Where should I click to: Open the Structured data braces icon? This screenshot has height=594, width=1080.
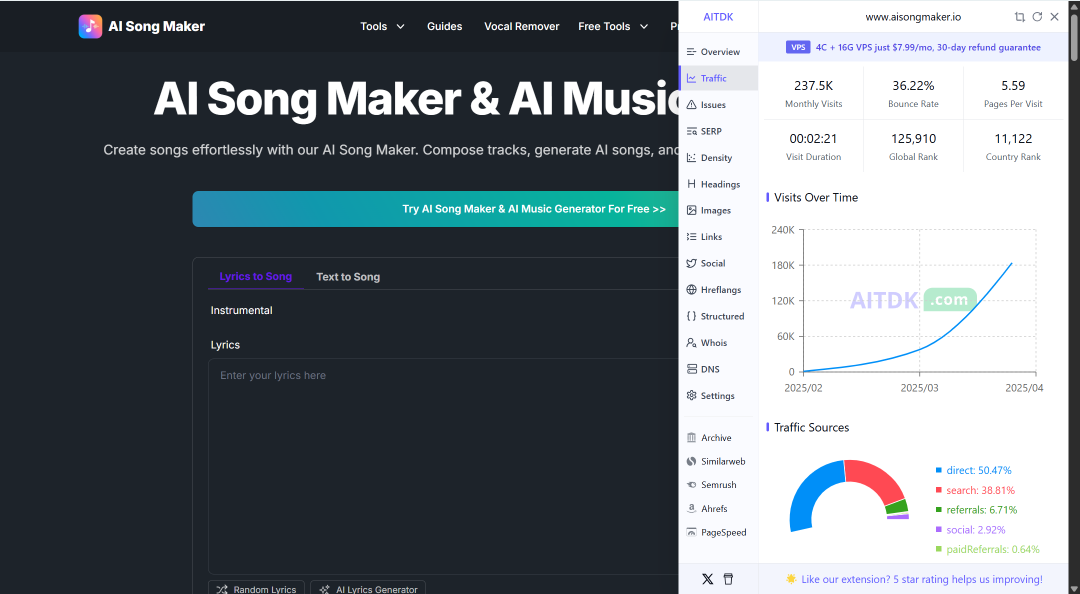pyautogui.click(x=692, y=316)
